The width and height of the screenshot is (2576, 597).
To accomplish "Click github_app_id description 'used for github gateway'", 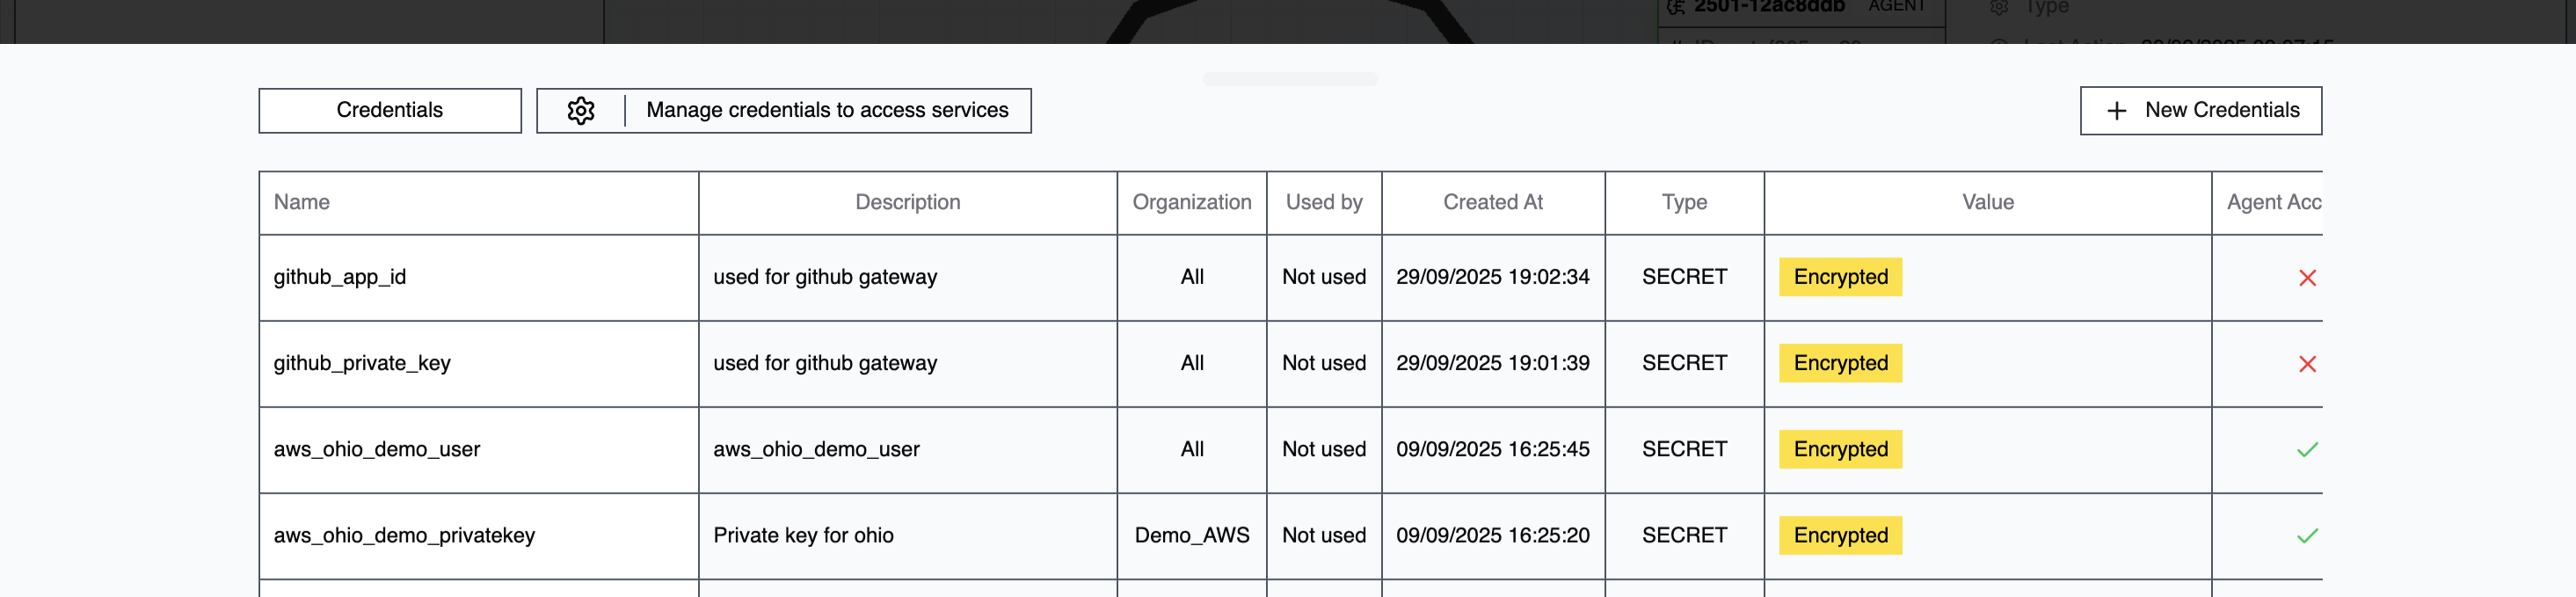I will click(825, 277).
